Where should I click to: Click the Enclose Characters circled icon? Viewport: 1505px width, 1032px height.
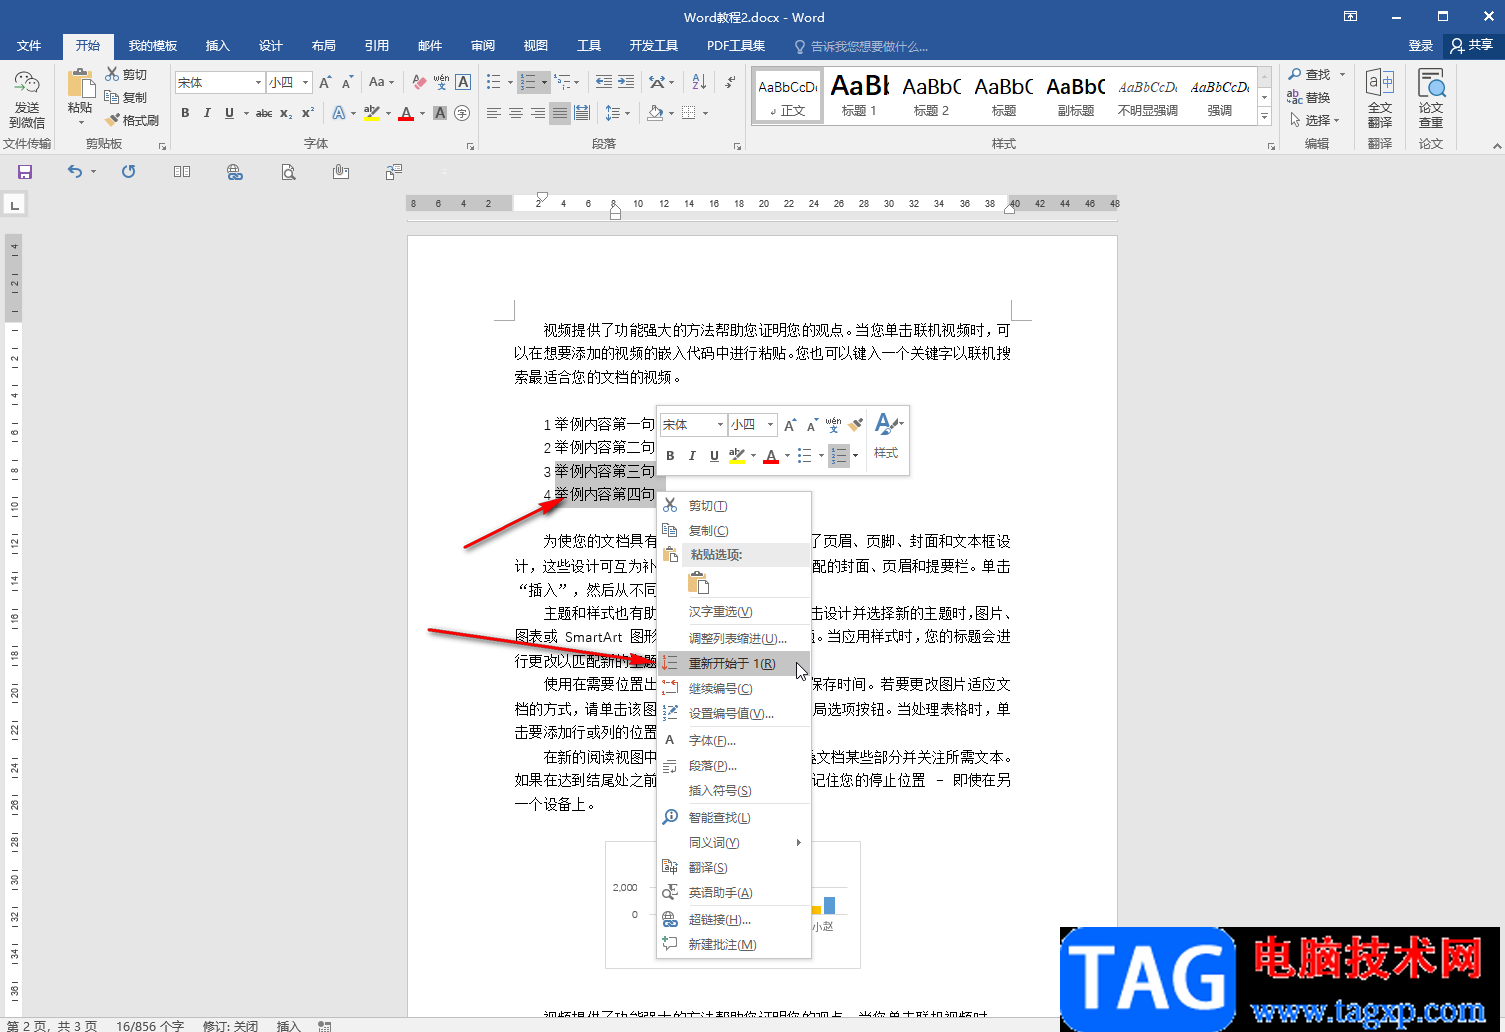point(462,113)
